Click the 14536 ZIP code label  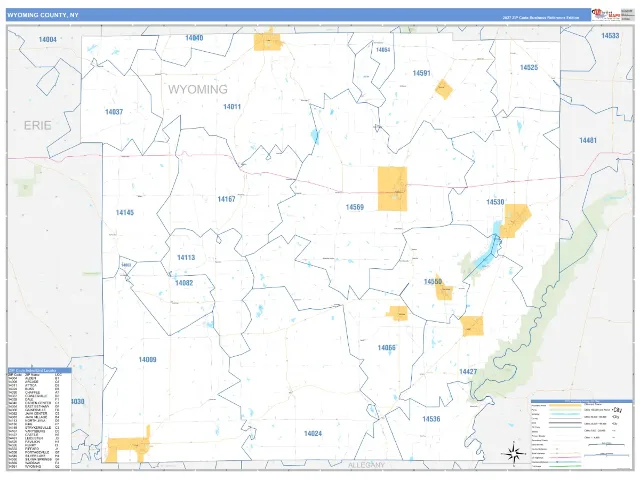pos(431,419)
